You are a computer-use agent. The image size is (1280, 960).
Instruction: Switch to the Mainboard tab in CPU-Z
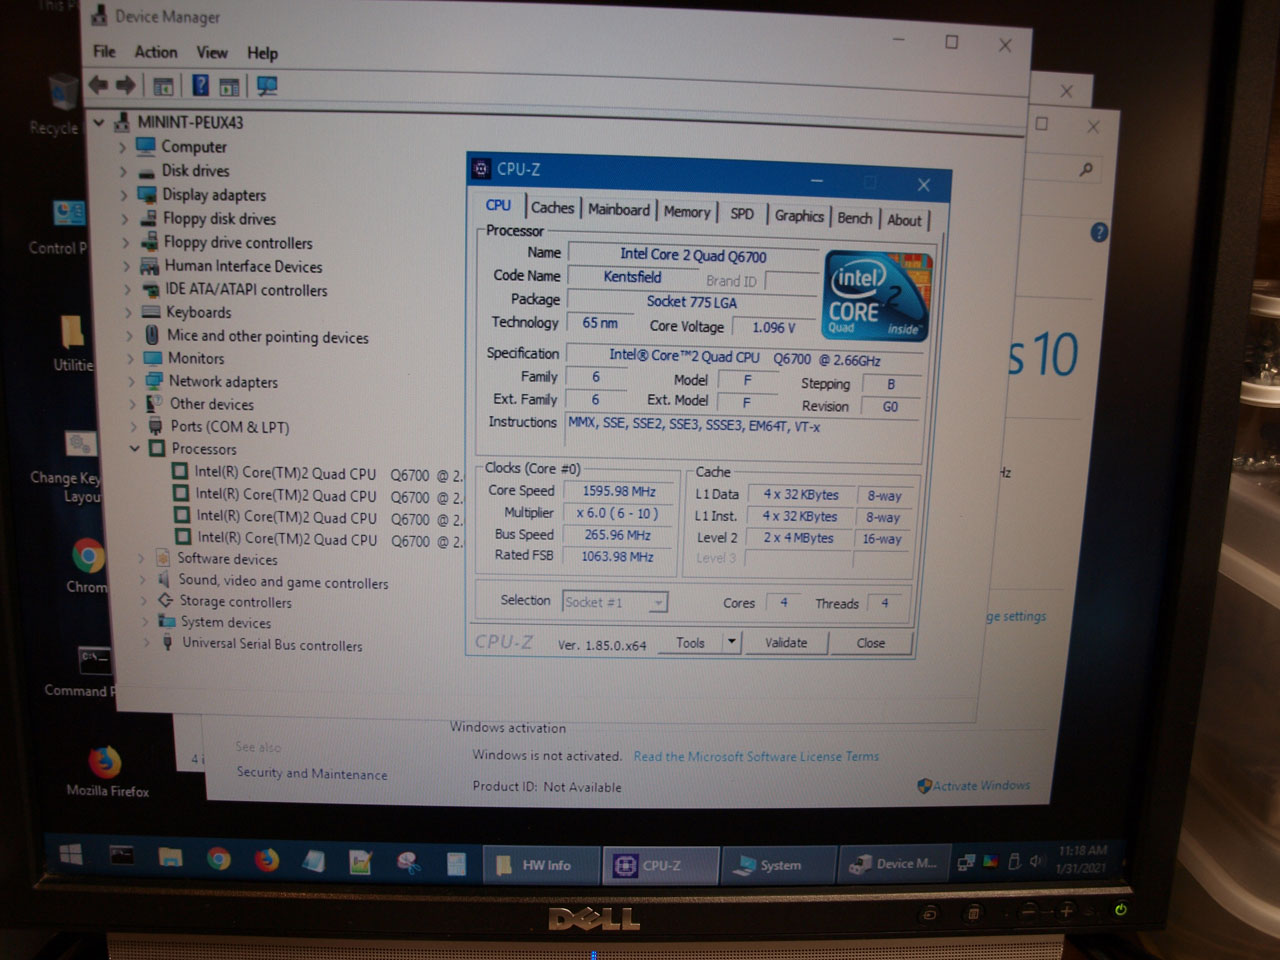point(619,210)
